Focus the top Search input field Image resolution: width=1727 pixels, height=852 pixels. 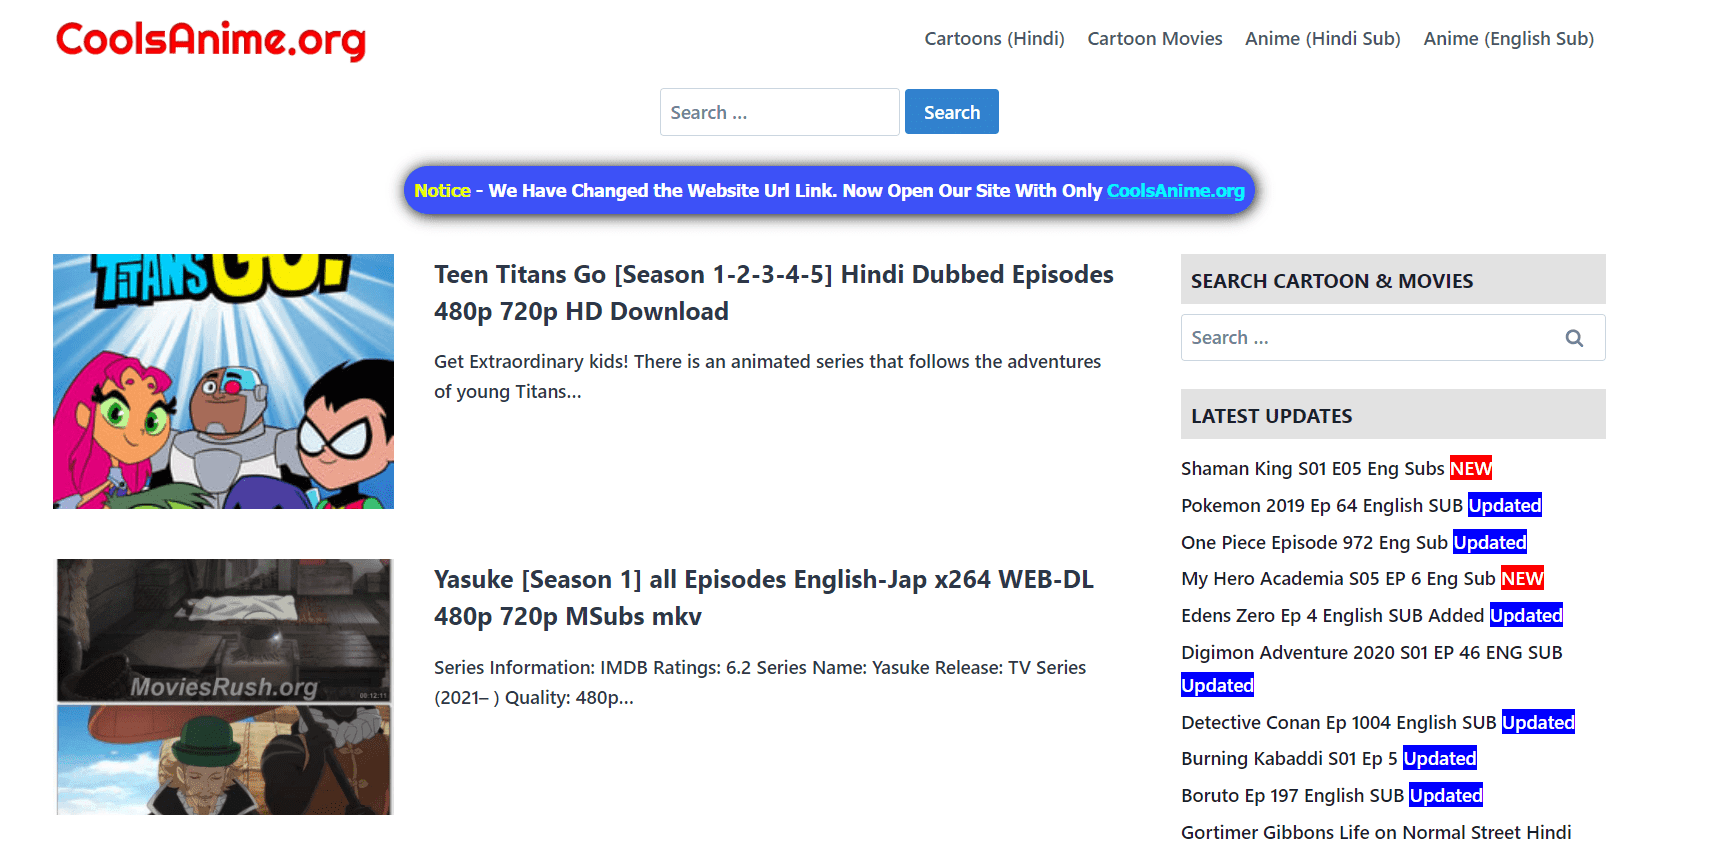780,112
